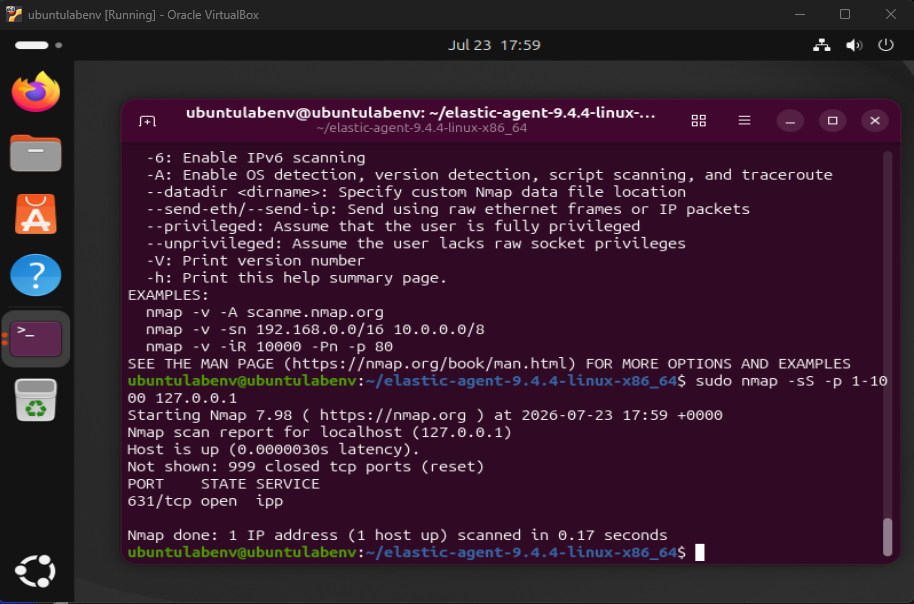Open the Trash icon in dock

pyautogui.click(x=36, y=400)
